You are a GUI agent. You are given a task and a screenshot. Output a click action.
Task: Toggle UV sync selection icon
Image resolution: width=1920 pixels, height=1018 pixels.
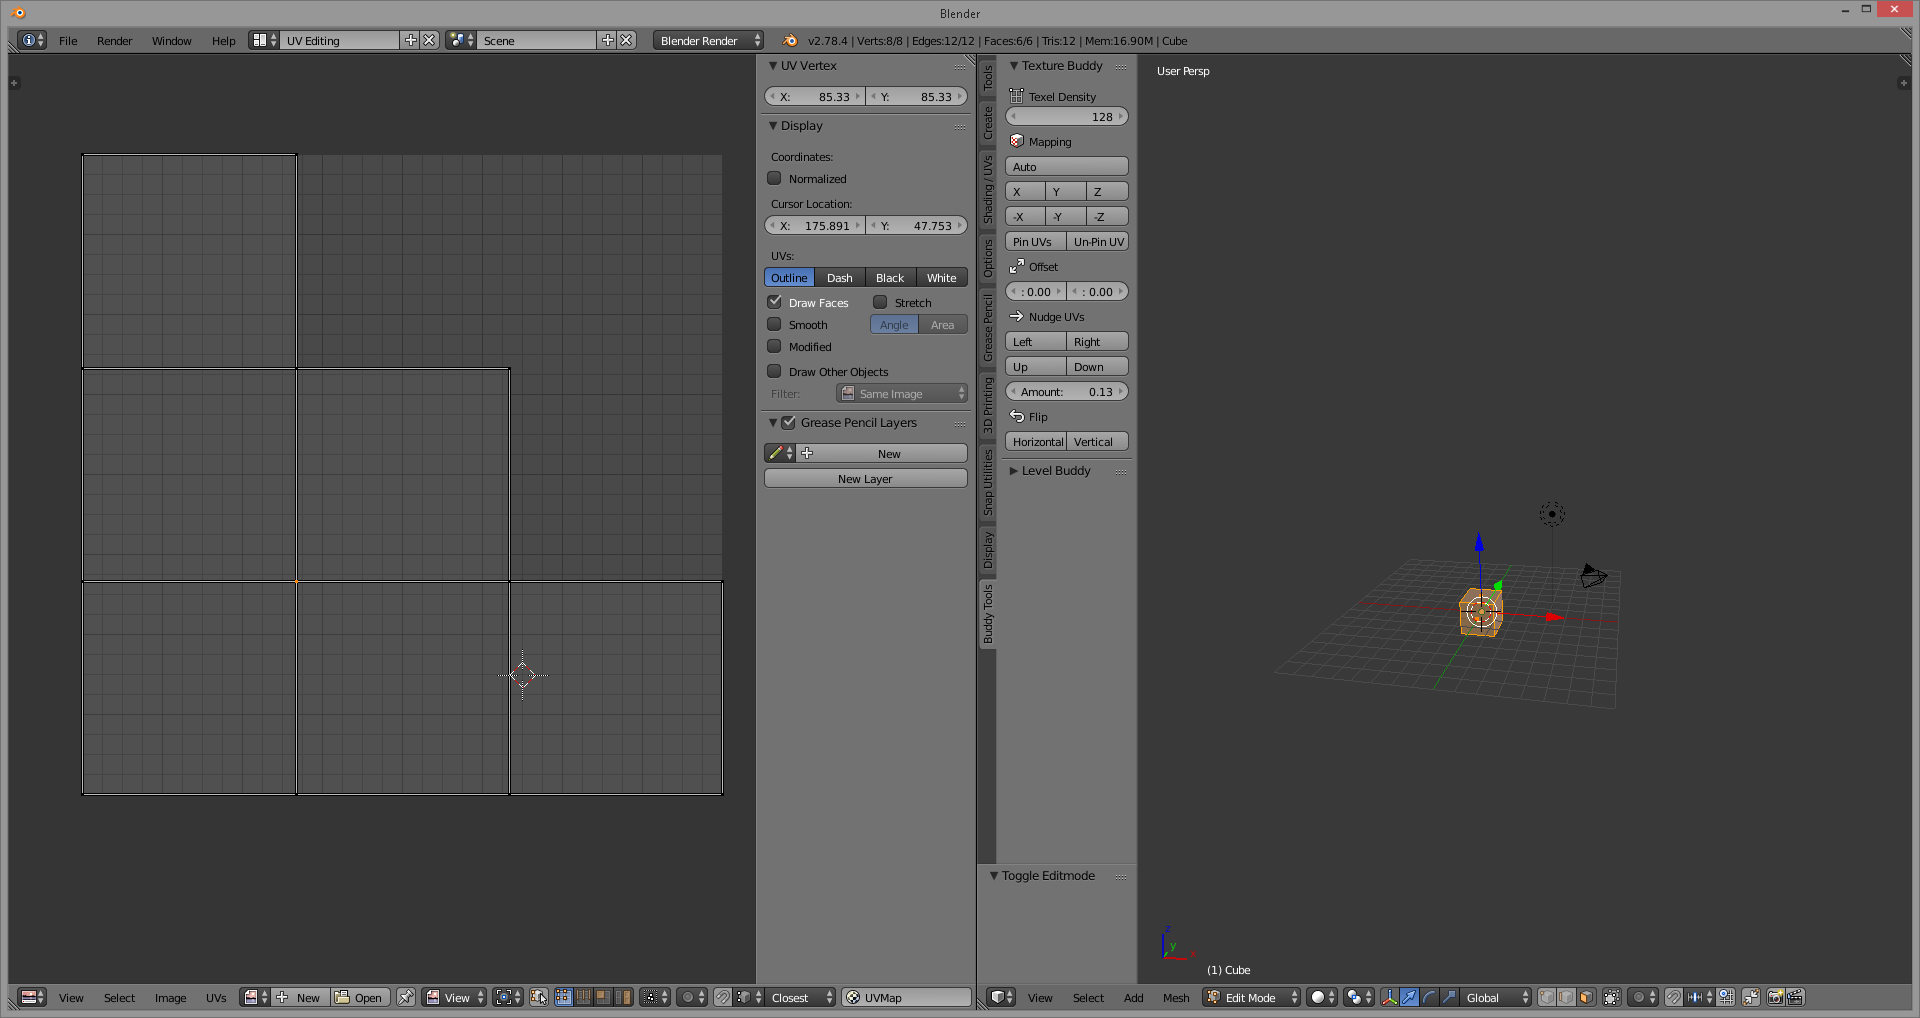(539, 997)
